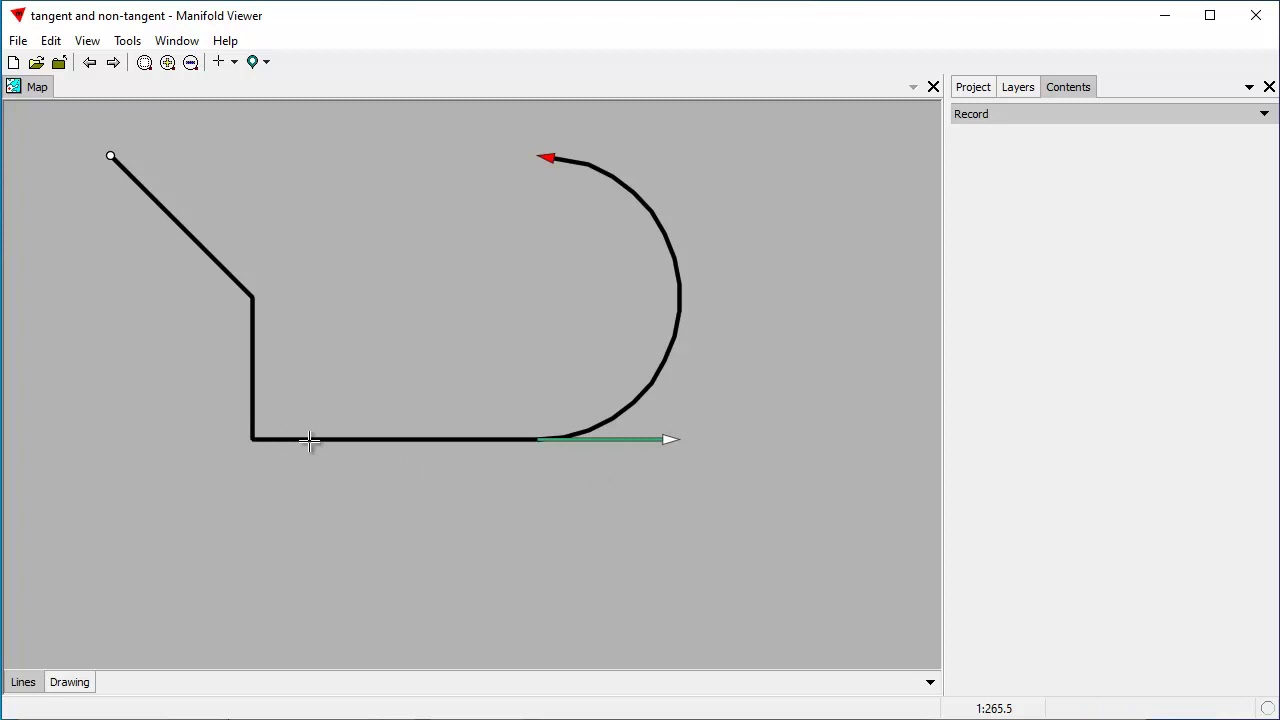The image size is (1280, 720).
Task: Click the scale readout 1:265.5
Action: click(994, 708)
